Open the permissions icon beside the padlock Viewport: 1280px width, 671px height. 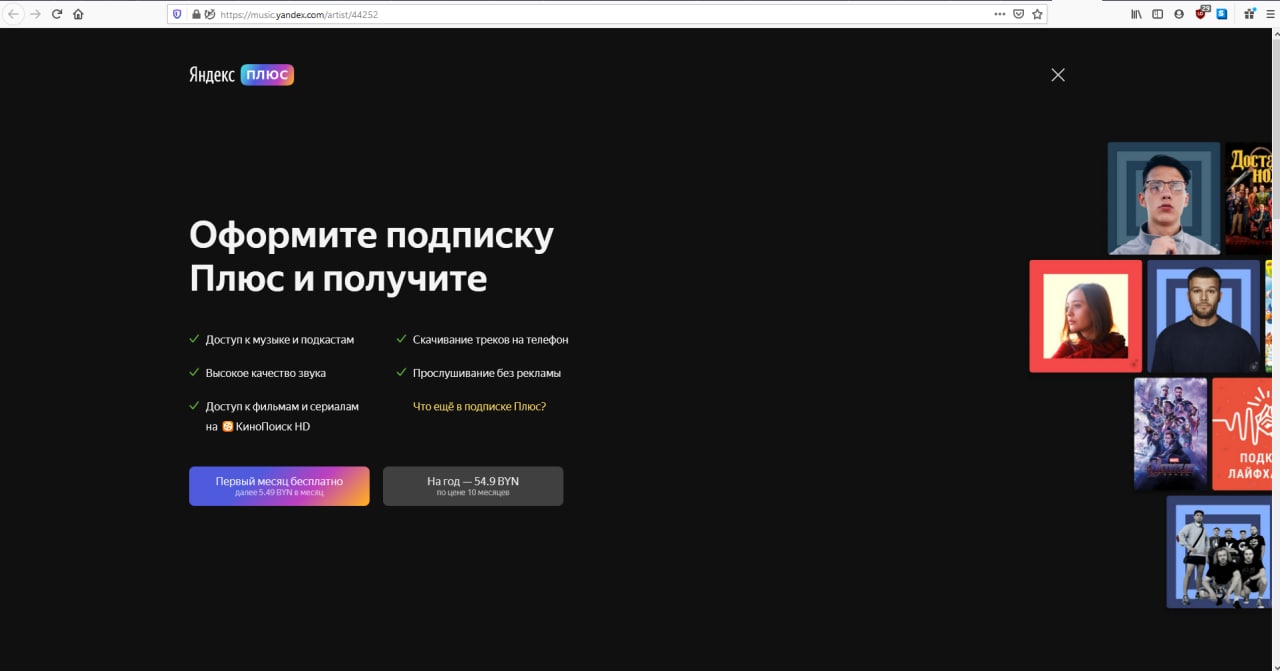pyautogui.click(x=210, y=14)
